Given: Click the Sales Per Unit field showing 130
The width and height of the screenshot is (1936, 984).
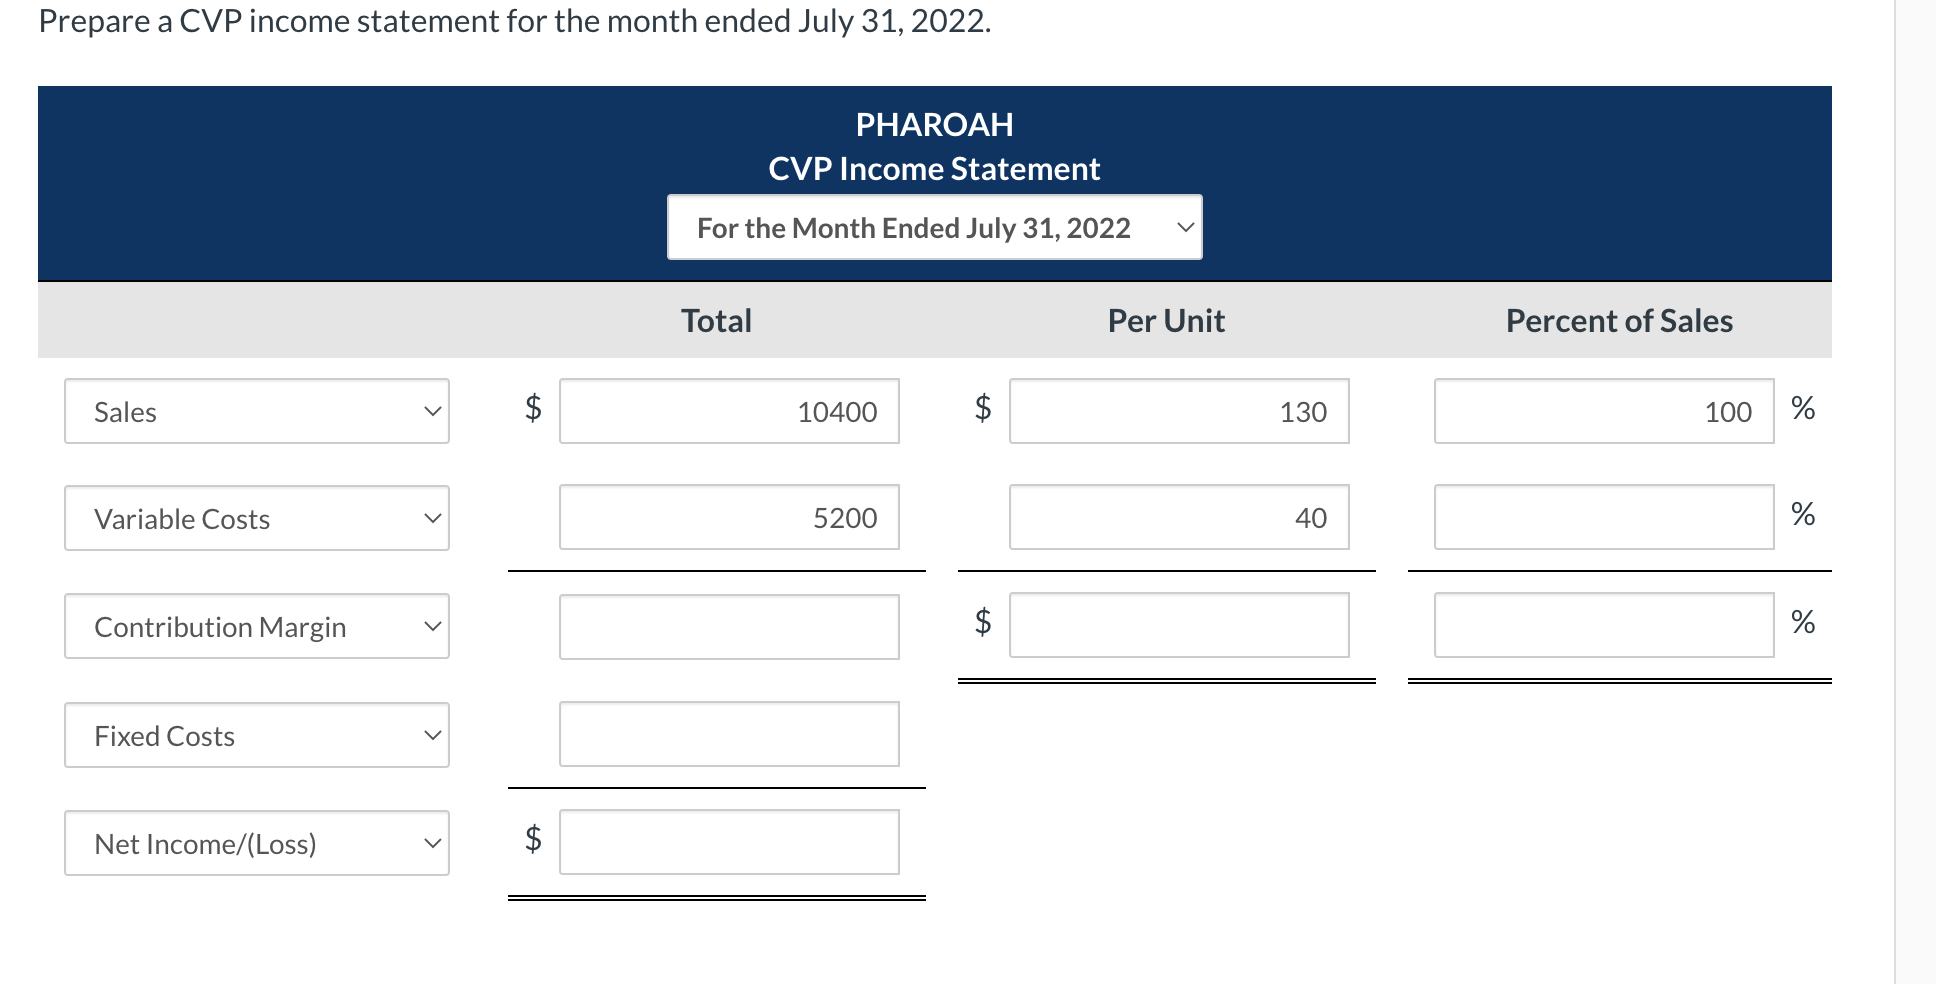Looking at the screenshot, I should (x=1179, y=411).
